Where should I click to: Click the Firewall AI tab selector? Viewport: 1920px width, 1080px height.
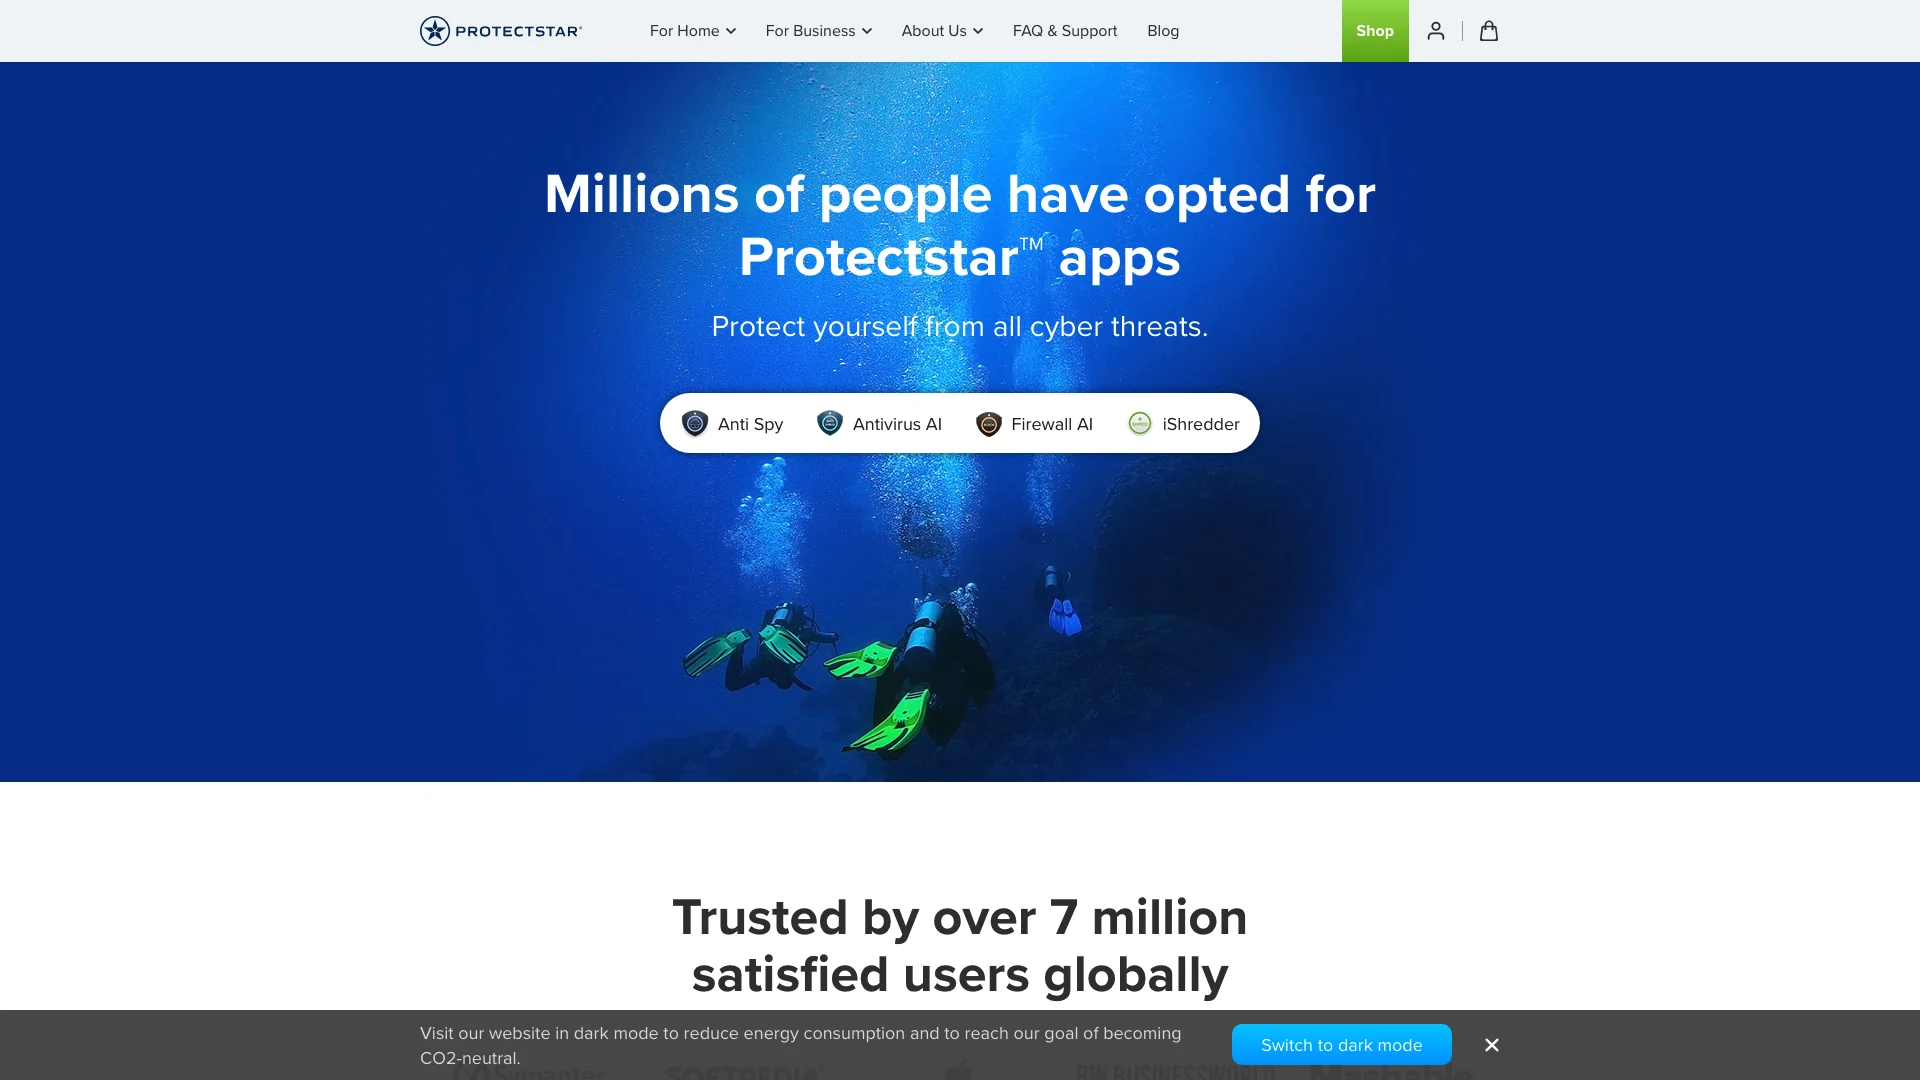(1034, 423)
